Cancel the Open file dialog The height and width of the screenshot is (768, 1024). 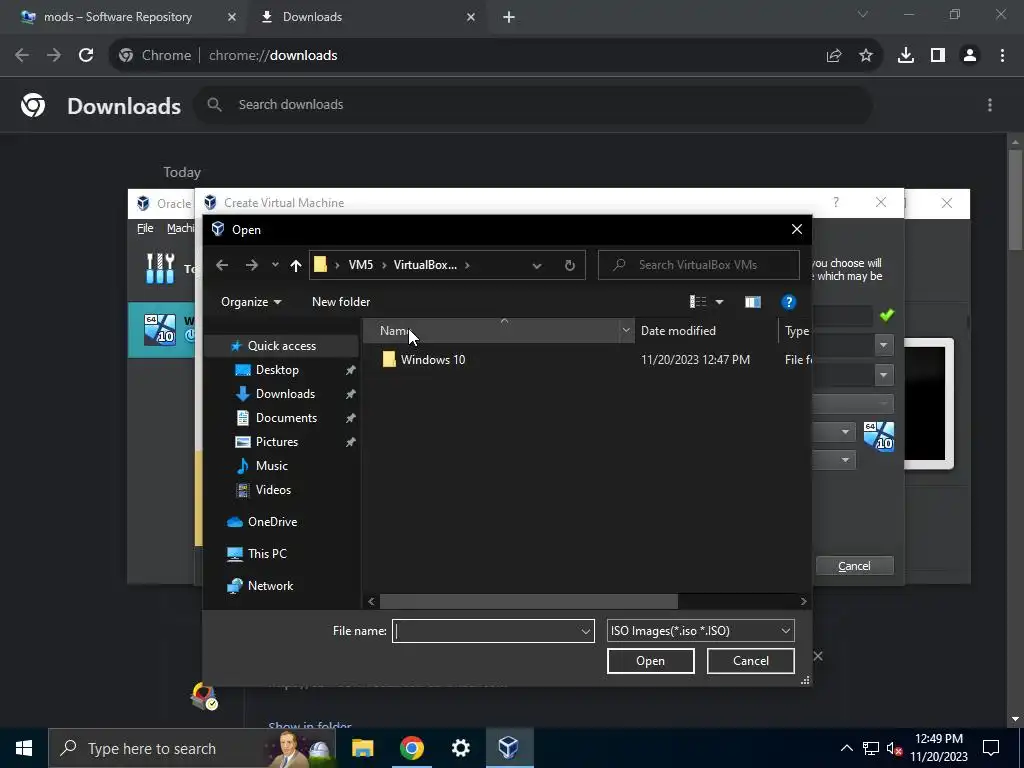point(750,661)
